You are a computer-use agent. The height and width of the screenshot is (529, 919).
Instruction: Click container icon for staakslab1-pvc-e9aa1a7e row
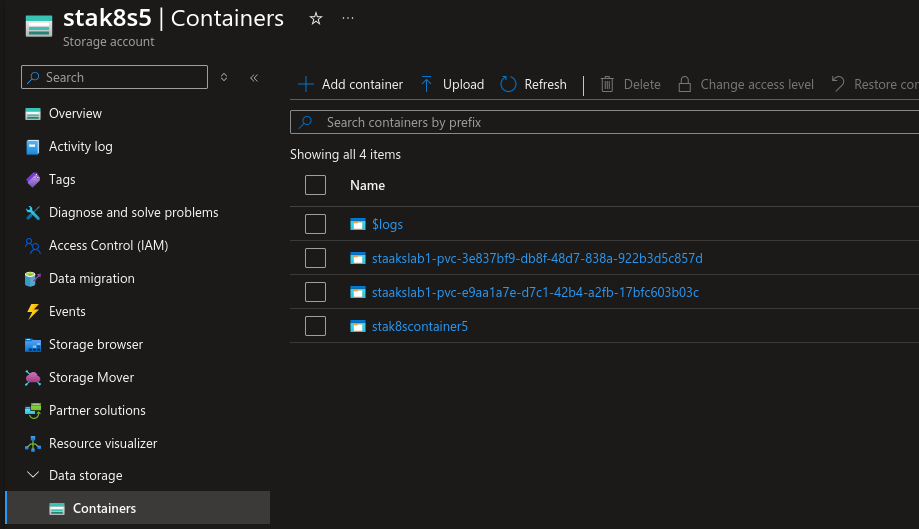tap(358, 292)
